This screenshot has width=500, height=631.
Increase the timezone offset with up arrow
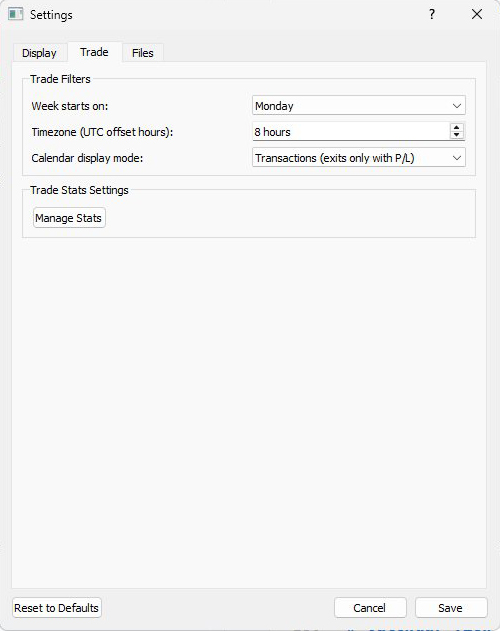[457, 128]
